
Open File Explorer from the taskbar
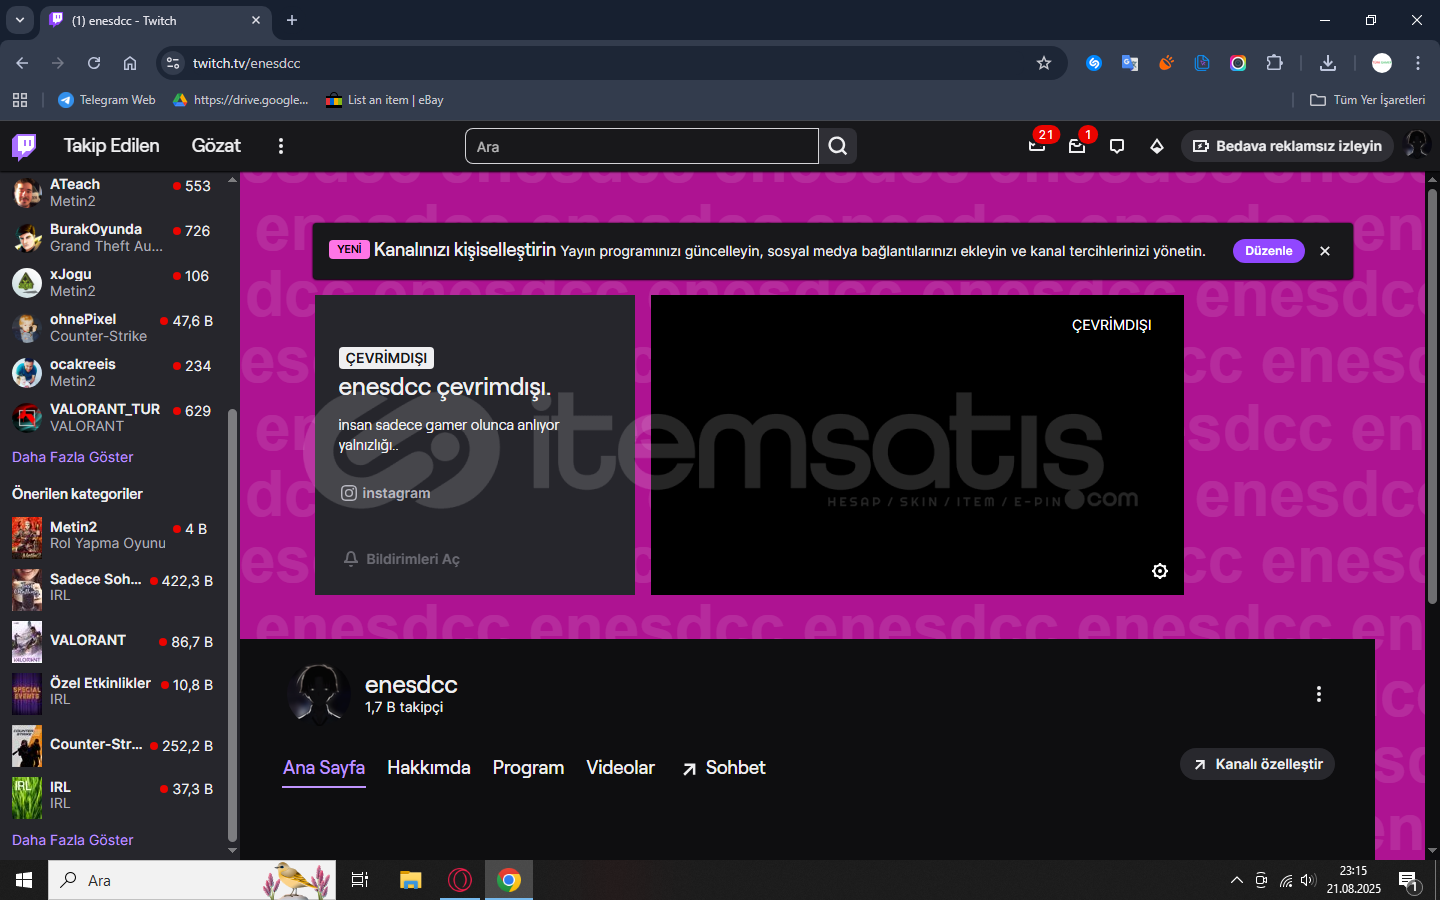411,880
